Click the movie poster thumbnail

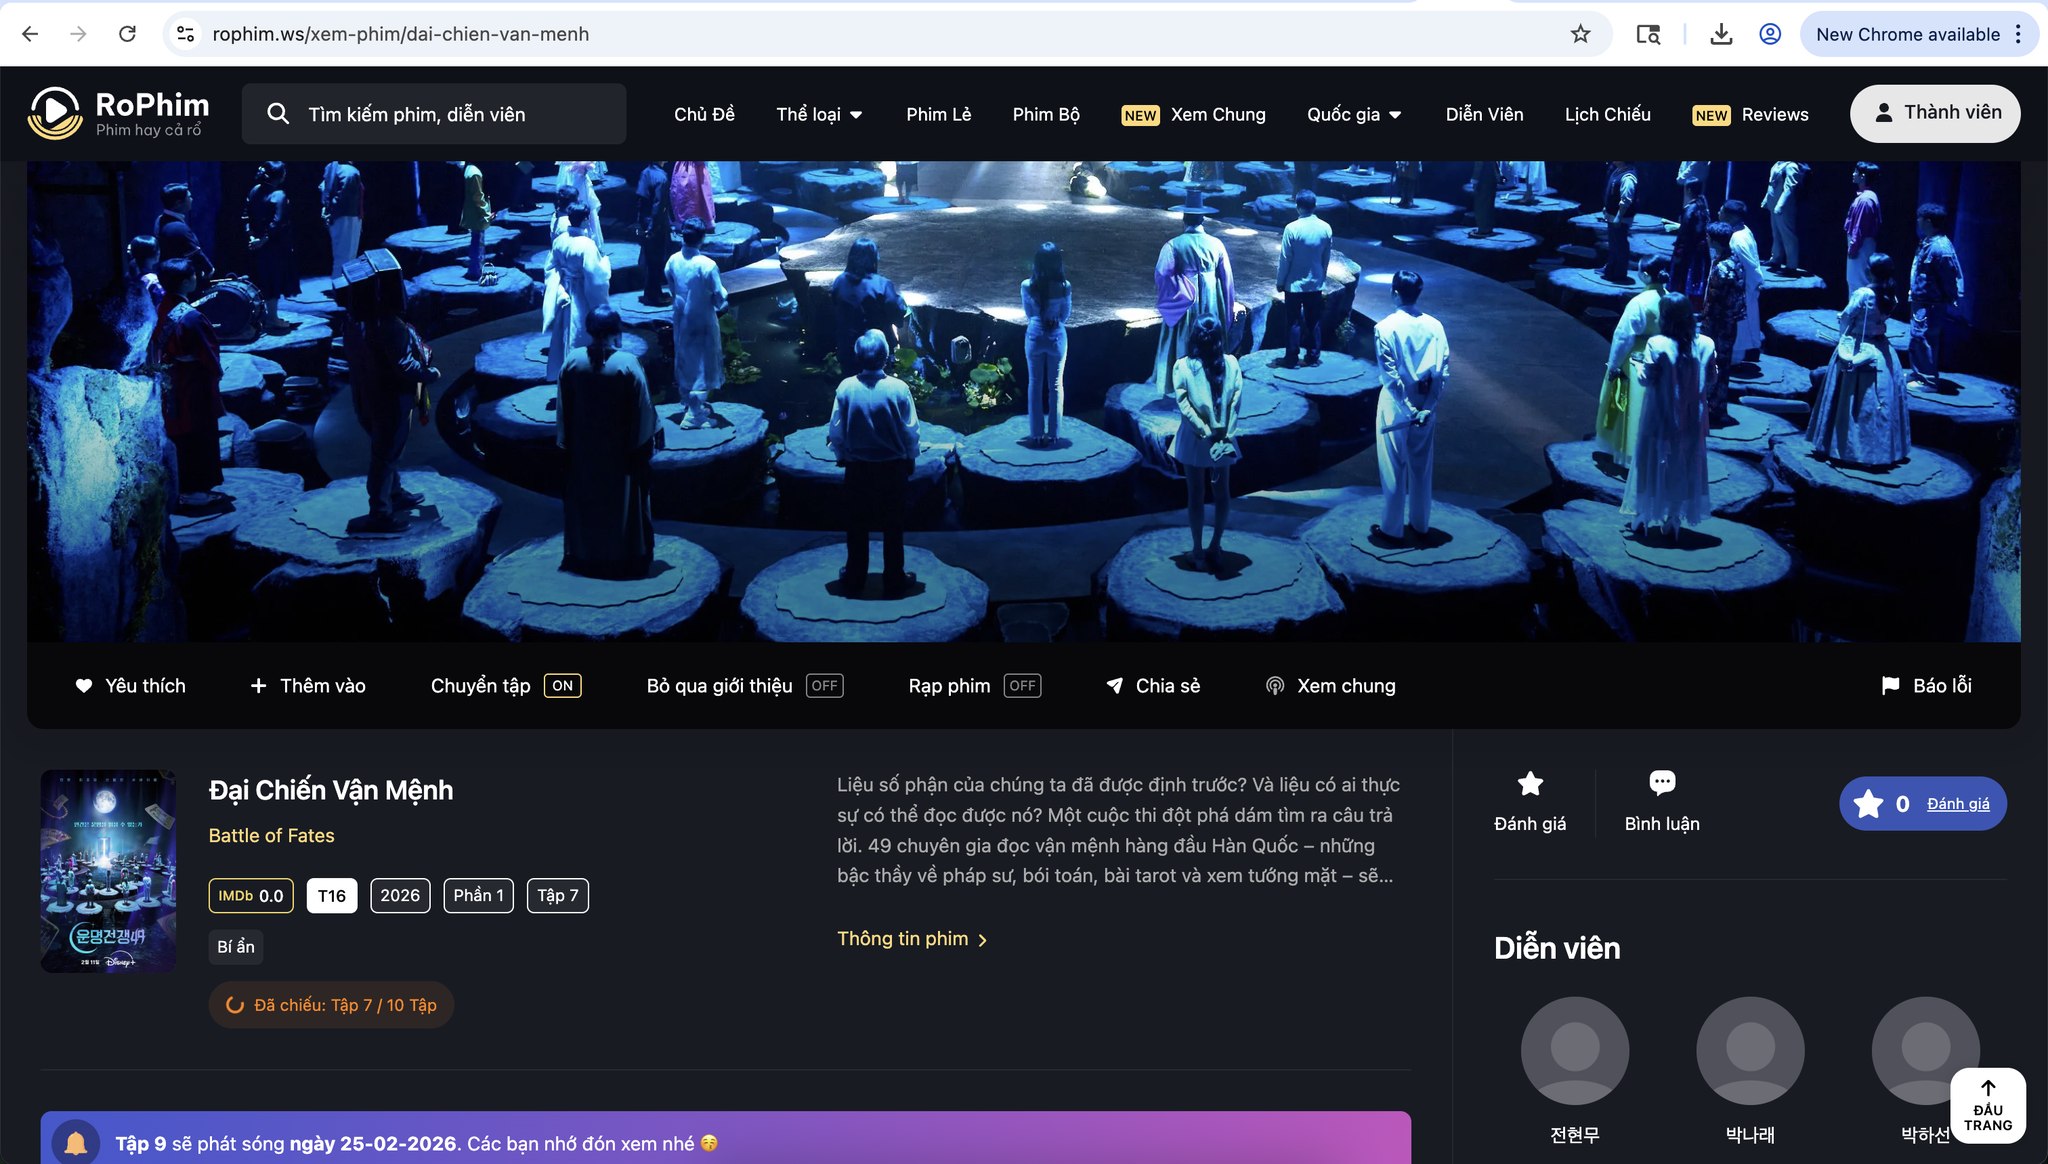pos(108,870)
